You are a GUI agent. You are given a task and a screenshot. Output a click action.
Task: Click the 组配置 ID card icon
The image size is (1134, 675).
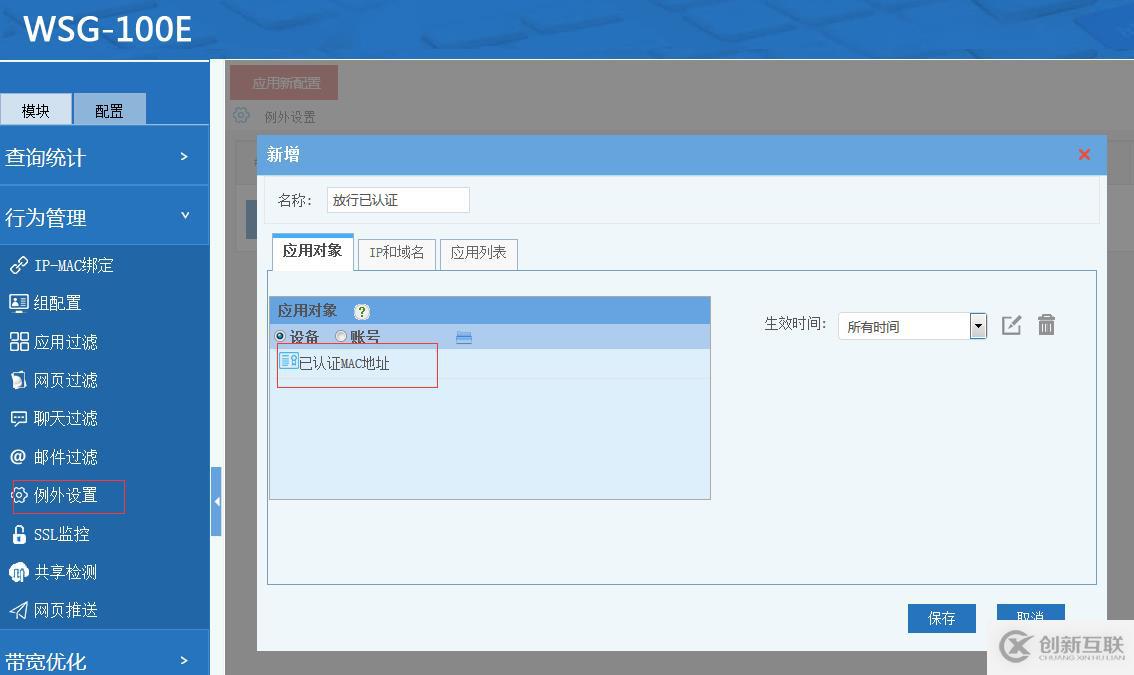(19, 303)
